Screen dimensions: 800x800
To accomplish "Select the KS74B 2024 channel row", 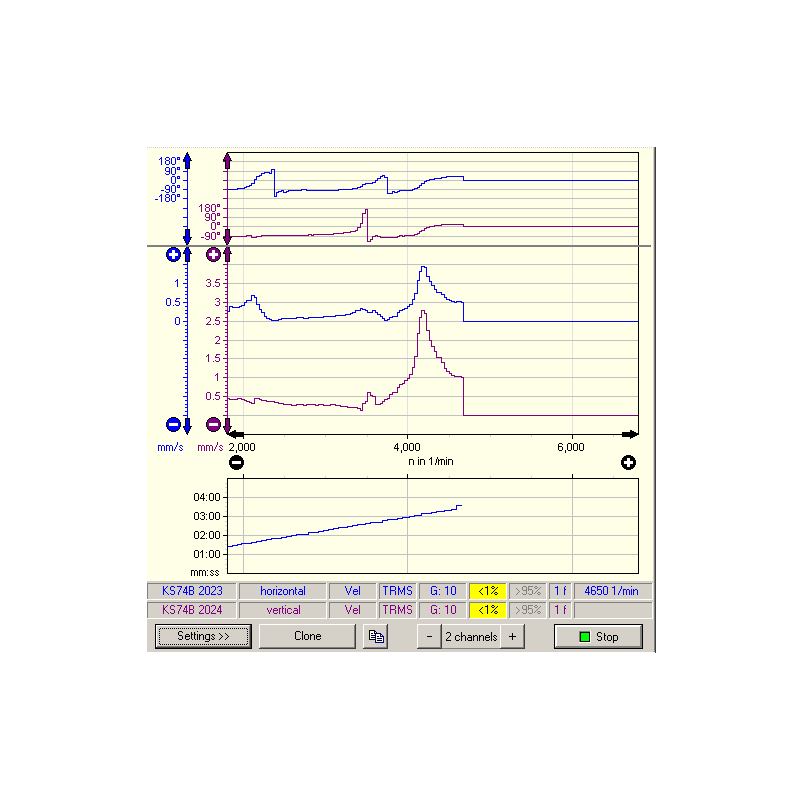I will click(192, 609).
